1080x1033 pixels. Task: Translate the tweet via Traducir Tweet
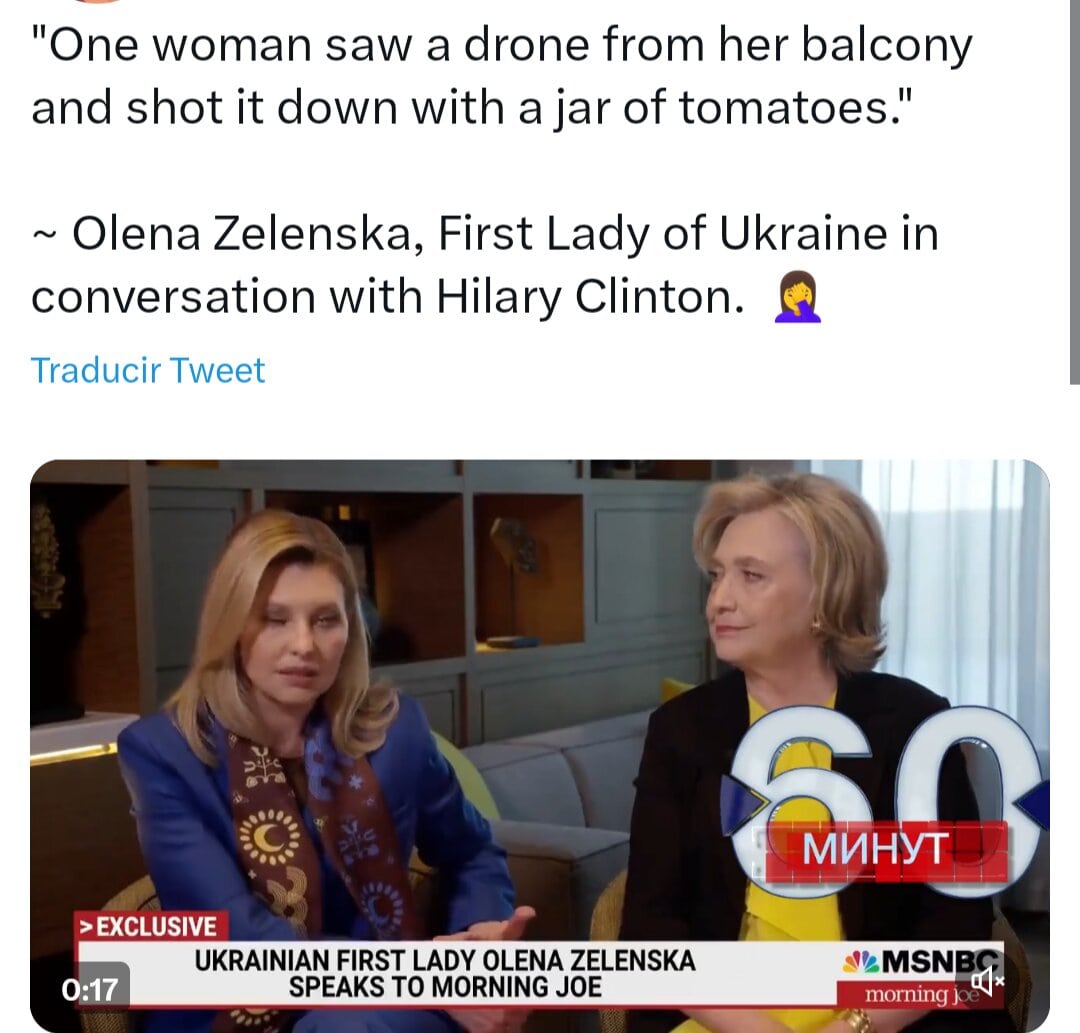click(x=148, y=371)
